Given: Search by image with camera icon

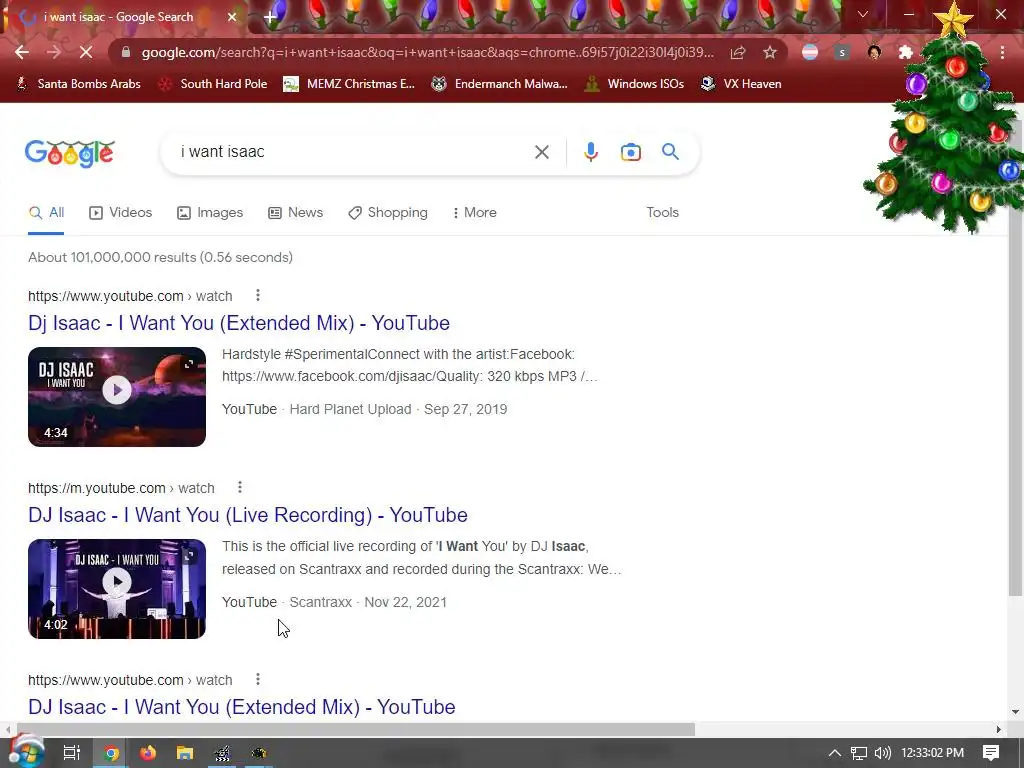Looking at the screenshot, I should point(630,152).
